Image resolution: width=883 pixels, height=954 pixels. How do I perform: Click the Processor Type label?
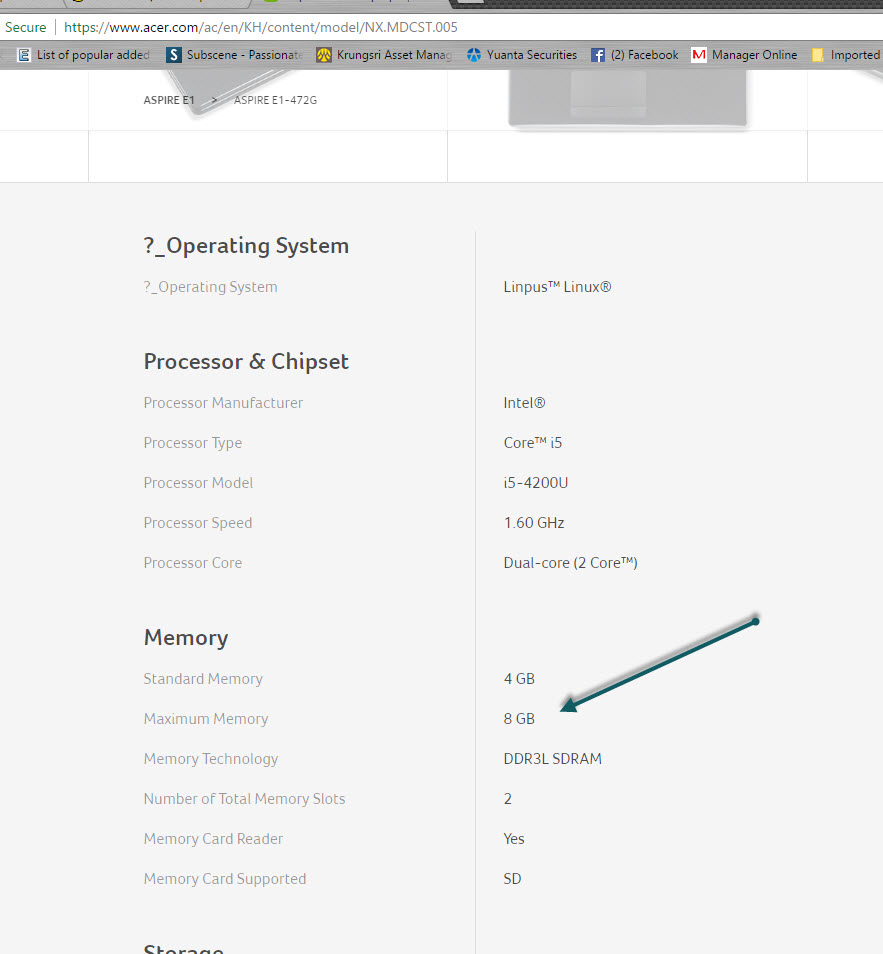pos(192,443)
